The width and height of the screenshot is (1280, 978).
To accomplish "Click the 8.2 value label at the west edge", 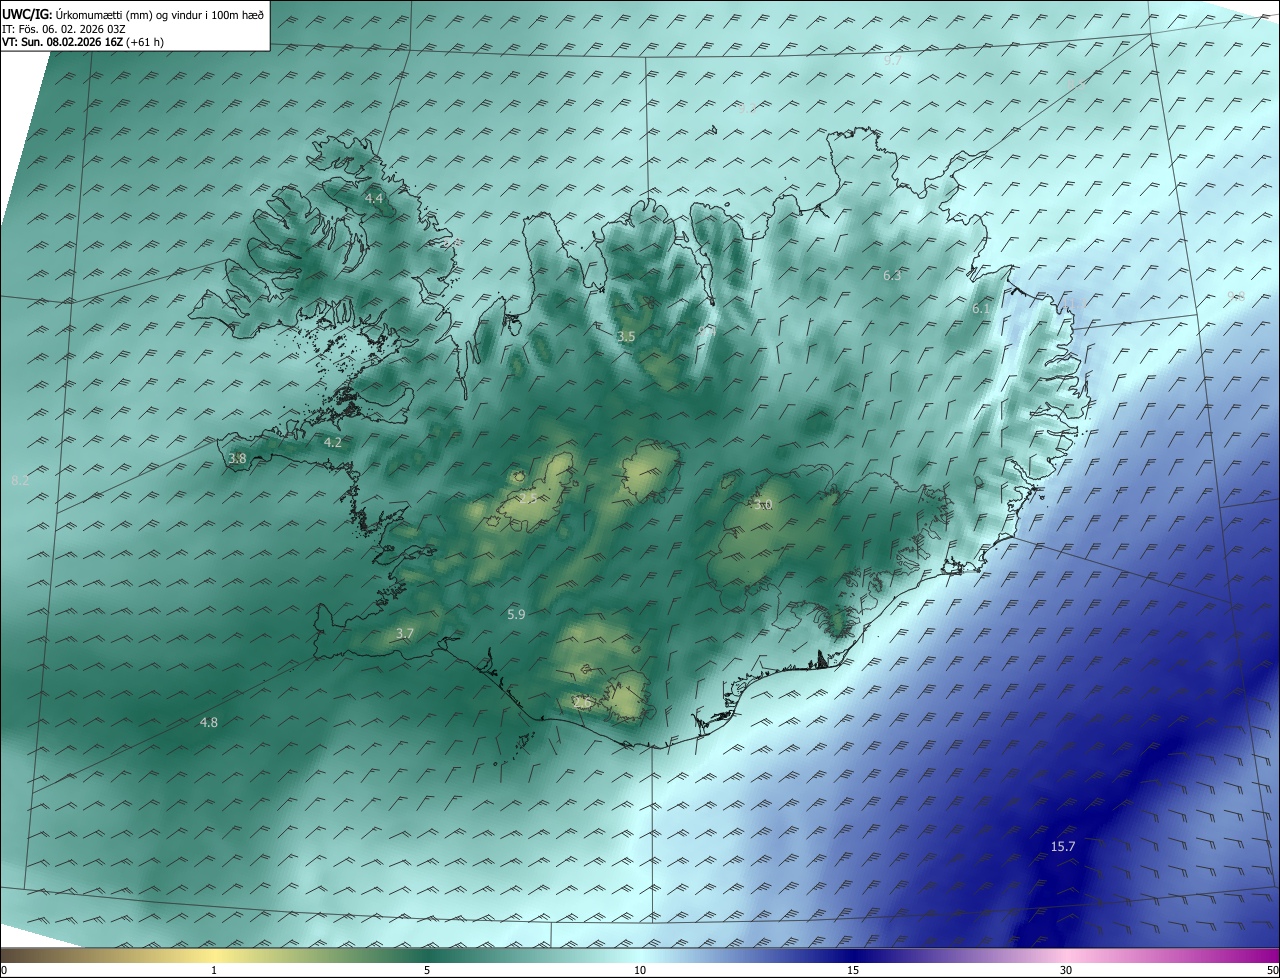I will (20, 481).
